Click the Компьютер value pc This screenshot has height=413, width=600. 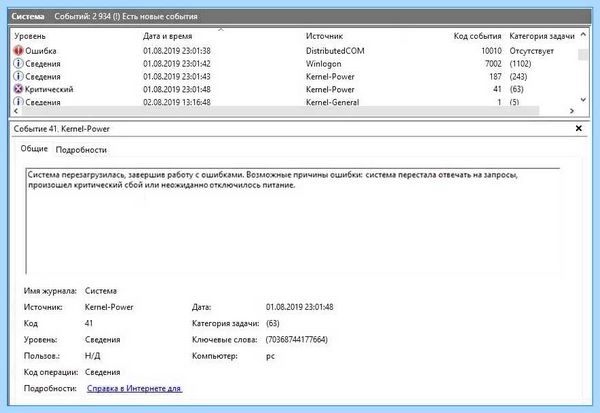270,356
